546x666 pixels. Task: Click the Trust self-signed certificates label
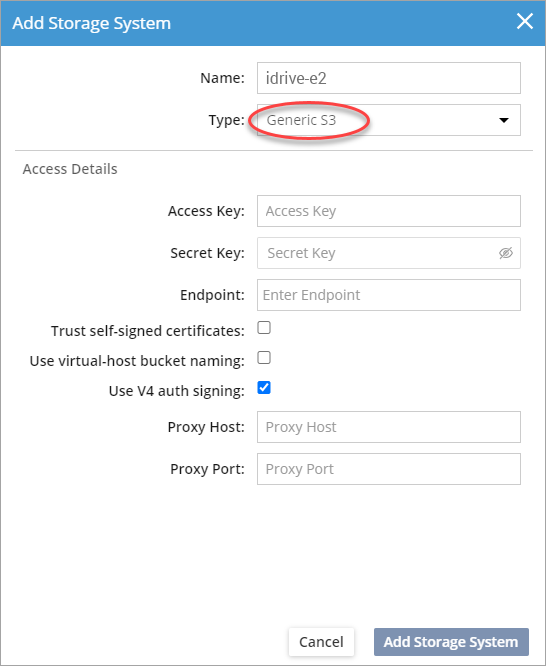(148, 331)
